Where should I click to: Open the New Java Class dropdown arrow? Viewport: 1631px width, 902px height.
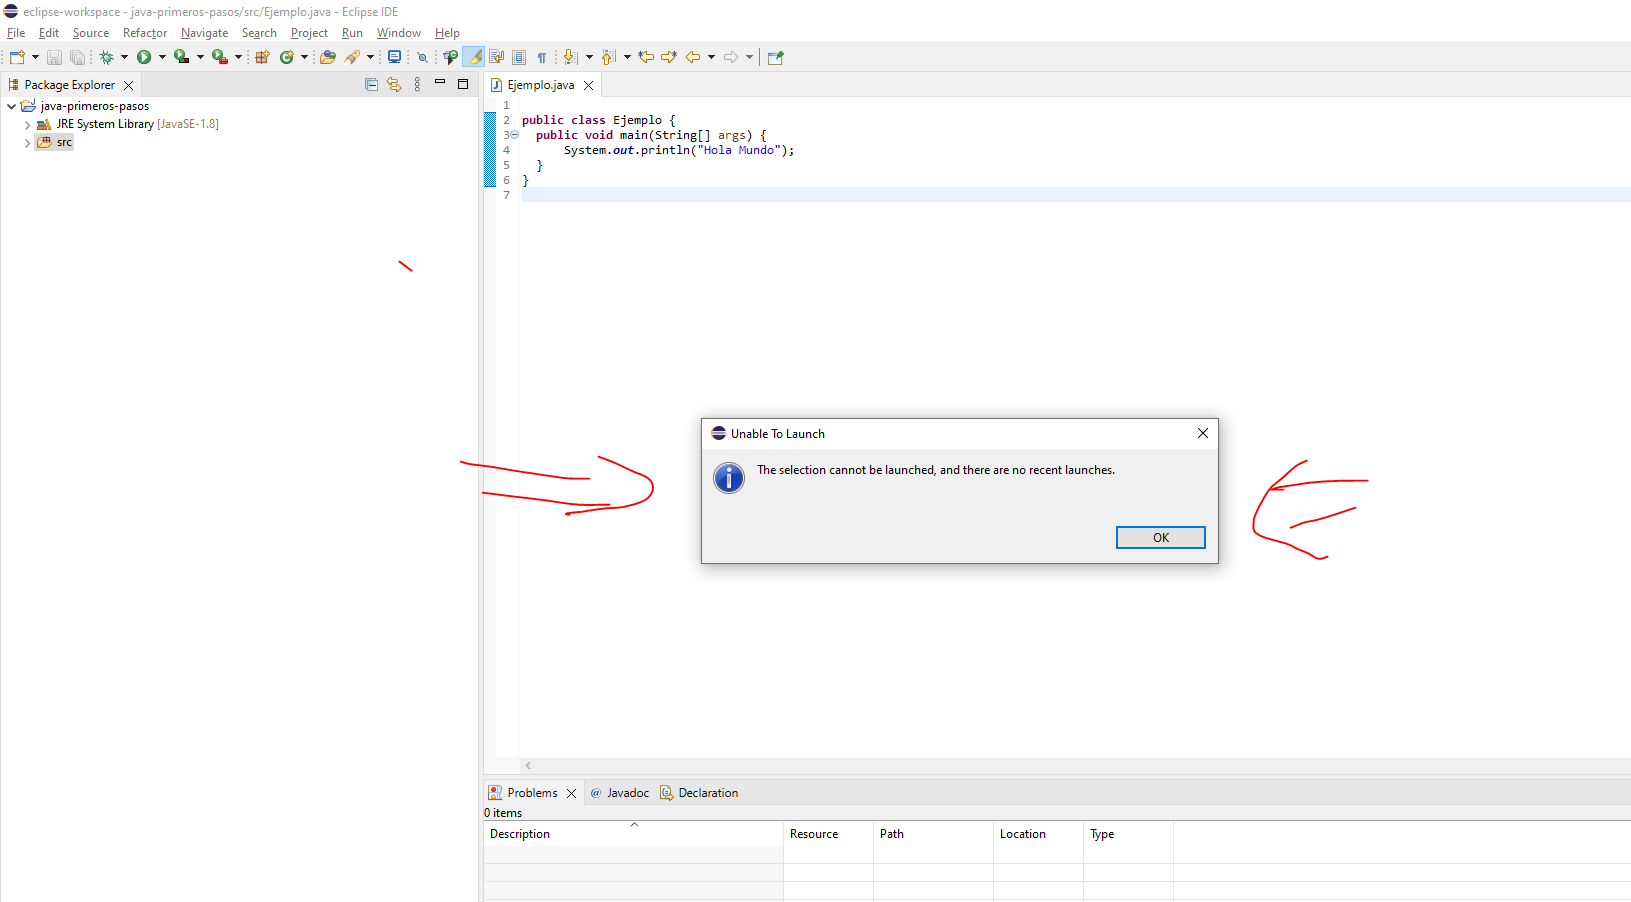click(304, 57)
